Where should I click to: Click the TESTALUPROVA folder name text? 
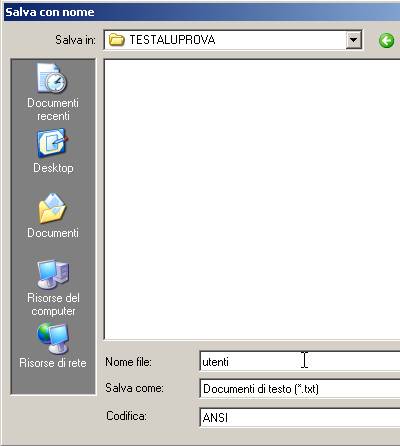click(172, 40)
